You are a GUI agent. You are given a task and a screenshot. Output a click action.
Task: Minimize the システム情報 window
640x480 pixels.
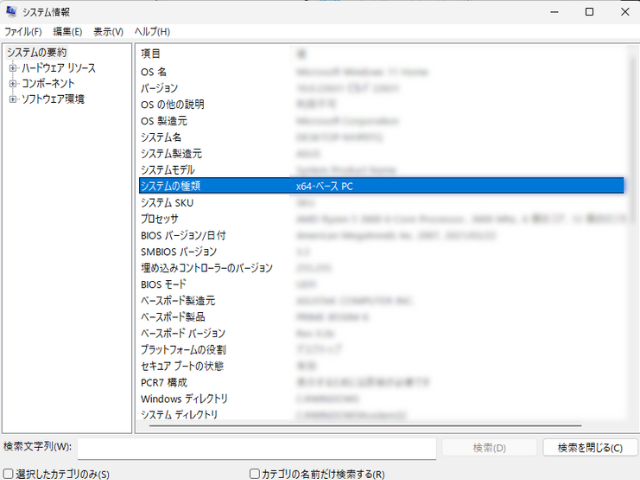coord(554,12)
